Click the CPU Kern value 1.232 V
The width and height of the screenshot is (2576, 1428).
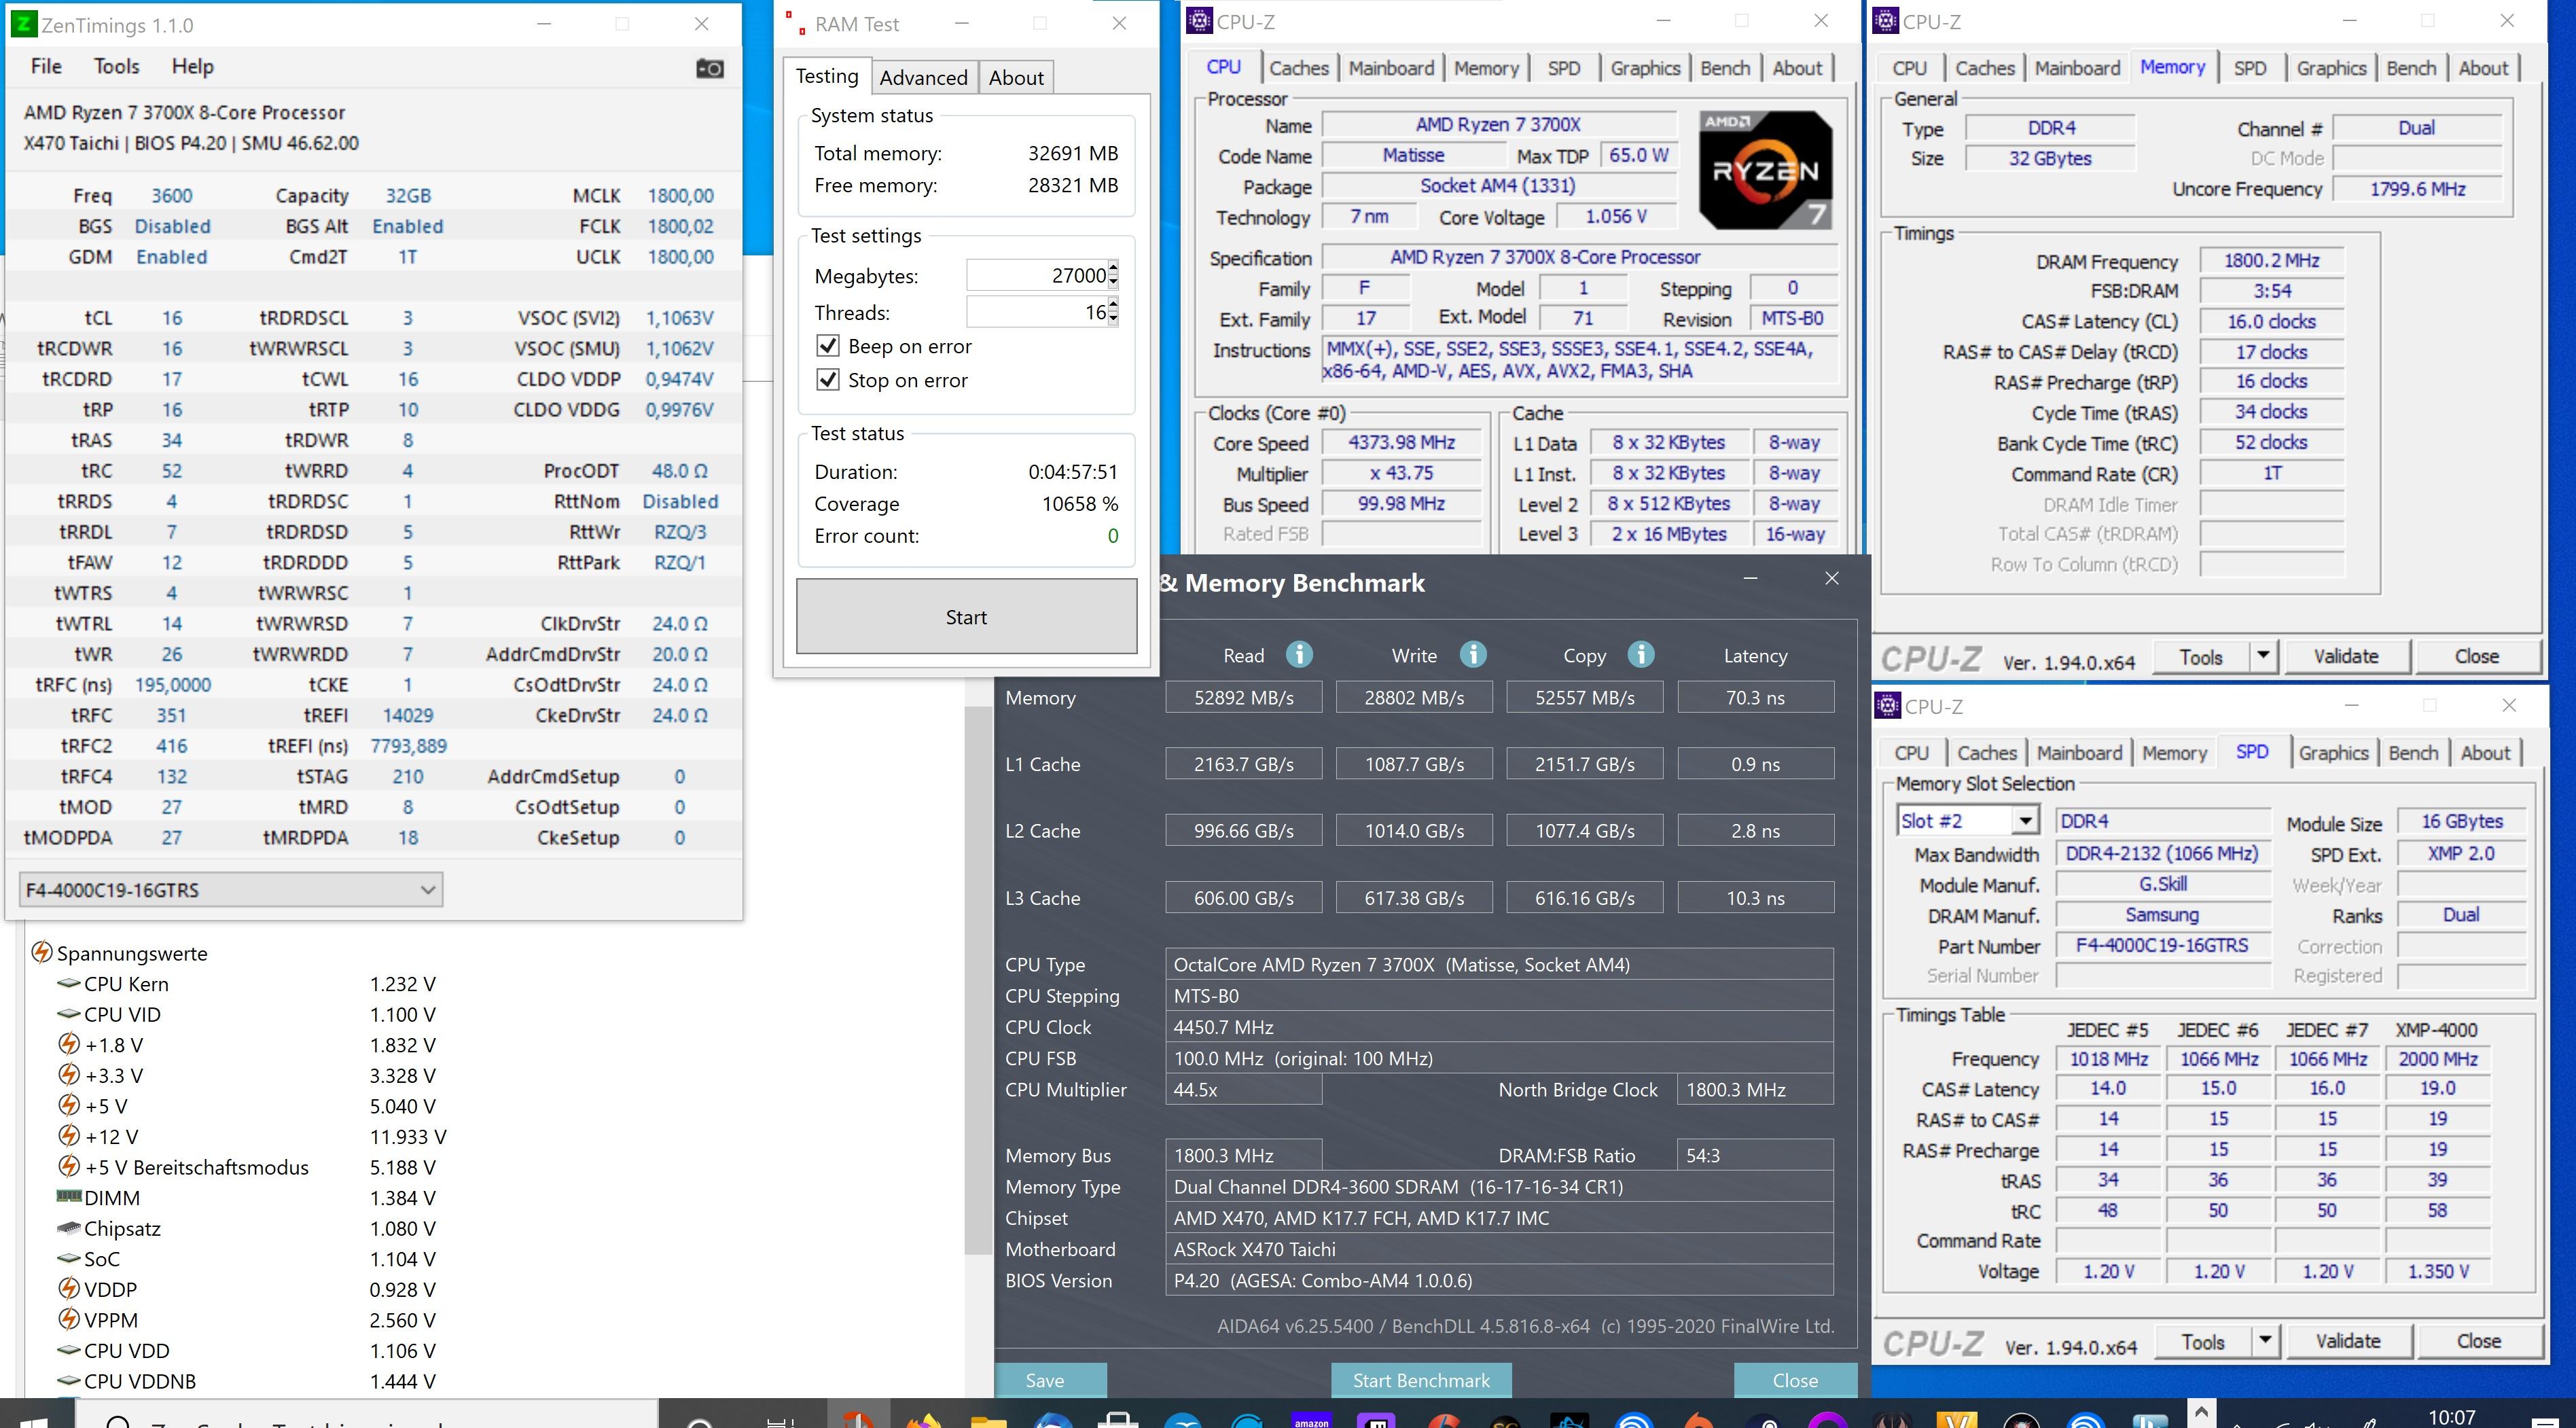click(402, 983)
